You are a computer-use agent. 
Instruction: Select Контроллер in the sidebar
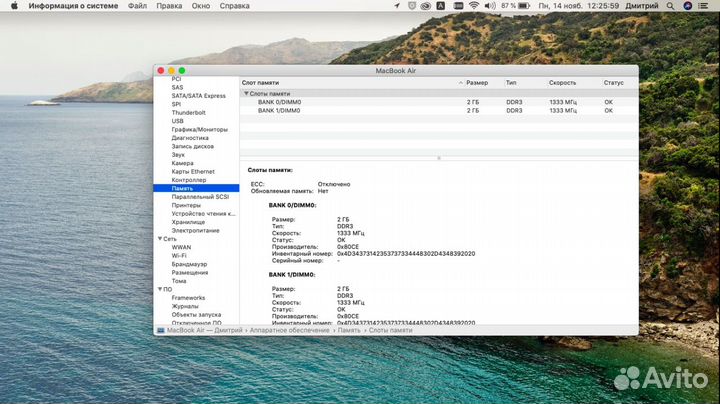[x=189, y=180]
